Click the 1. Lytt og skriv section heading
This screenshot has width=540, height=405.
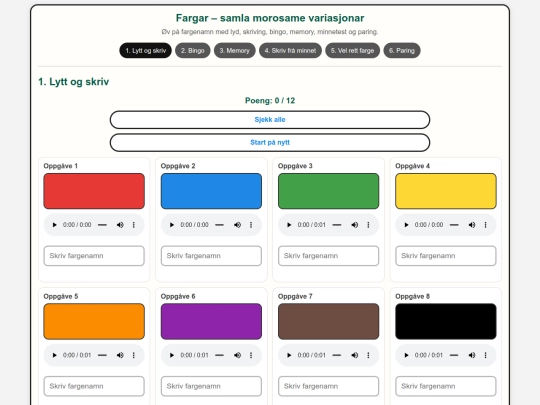coord(74,82)
